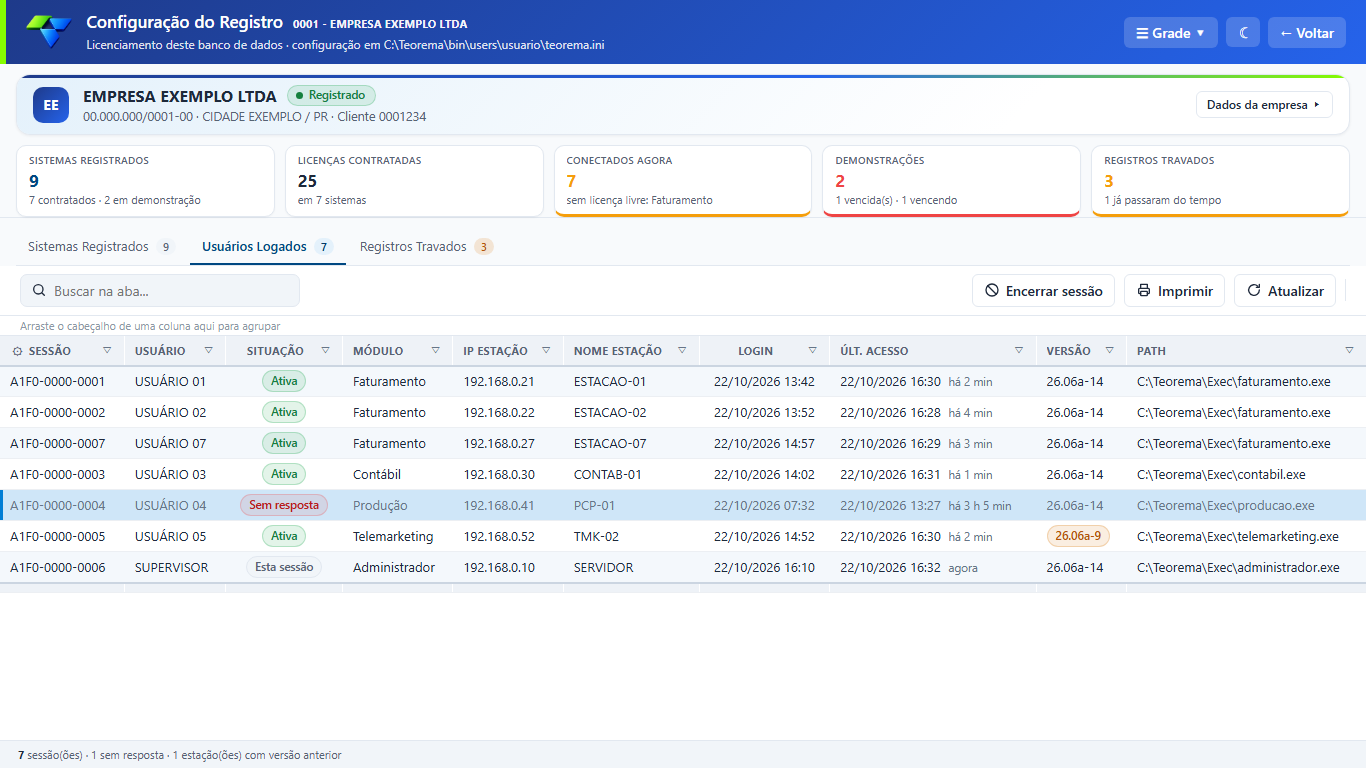Click the Sistemas Registrados summary card
Image resolution: width=1366 pixels, height=768 pixels.
tap(146, 181)
